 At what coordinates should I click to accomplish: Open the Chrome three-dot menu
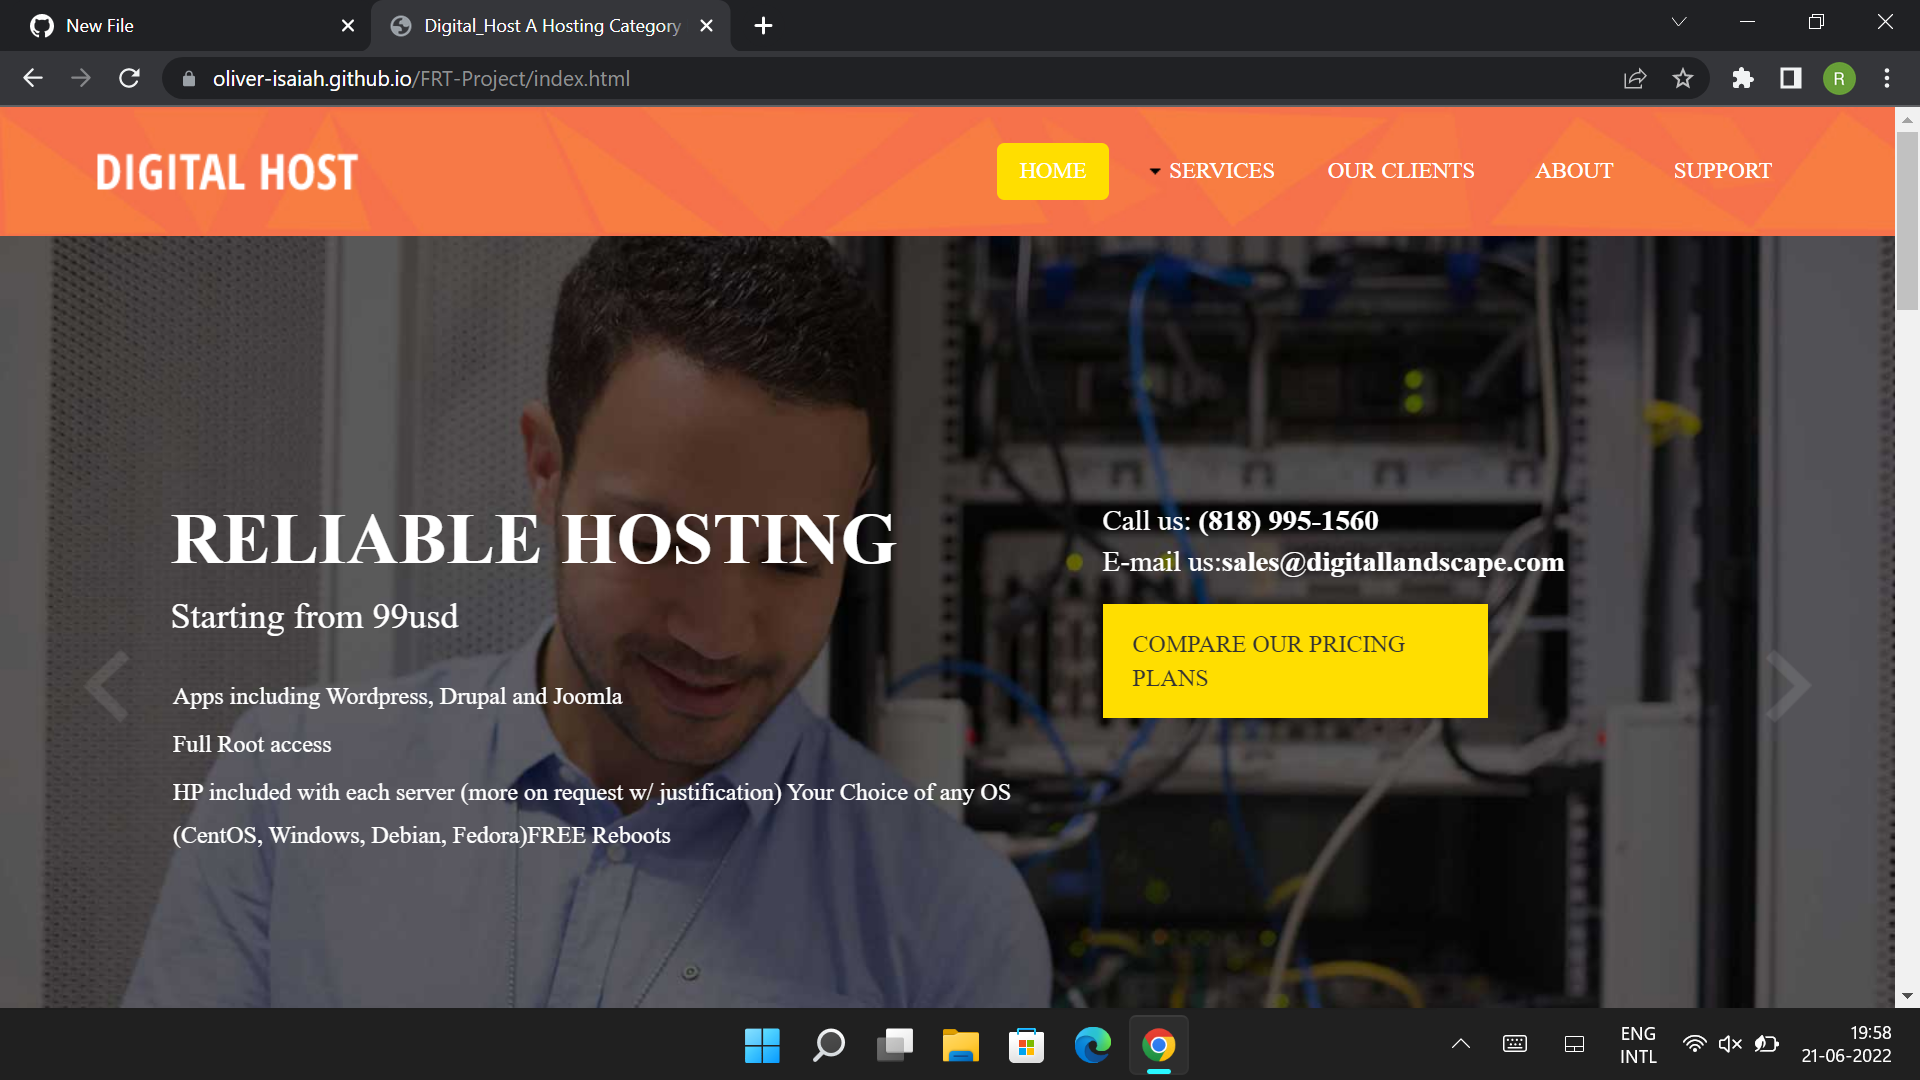[1887, 78]
